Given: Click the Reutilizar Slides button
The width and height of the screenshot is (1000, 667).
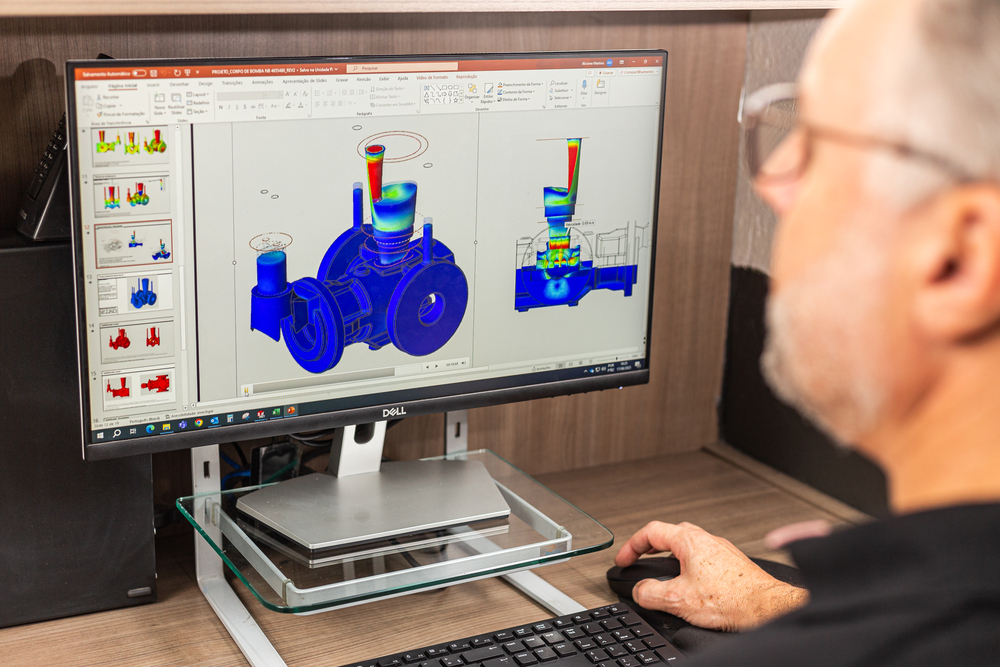Looking at the screenshot, I should pyautogui.click(x=177, y=103).
